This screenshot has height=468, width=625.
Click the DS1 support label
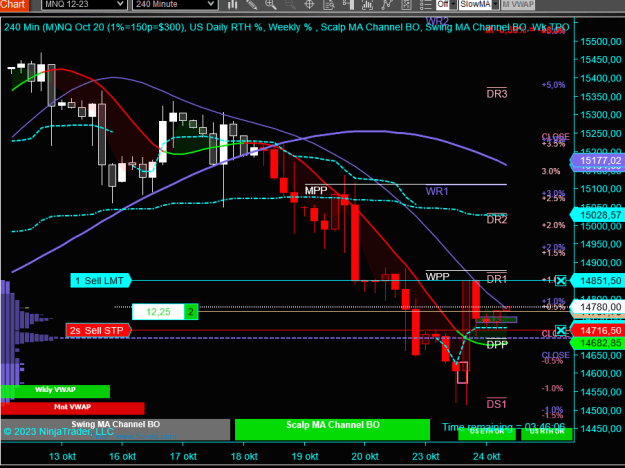(497, 404)
